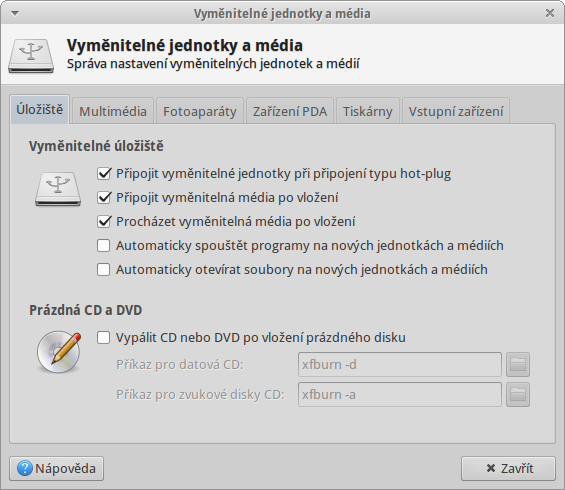Click the CD with pencil burn icon
565x490 pixels.
[59, 352]
